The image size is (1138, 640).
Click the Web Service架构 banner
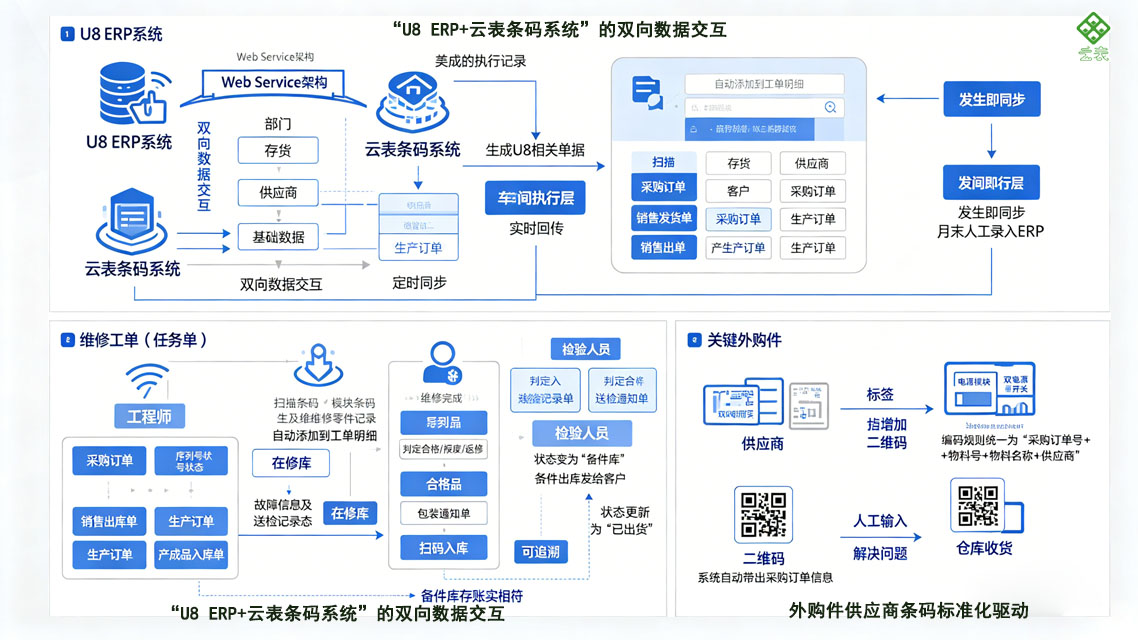click(x=274, y=83)
